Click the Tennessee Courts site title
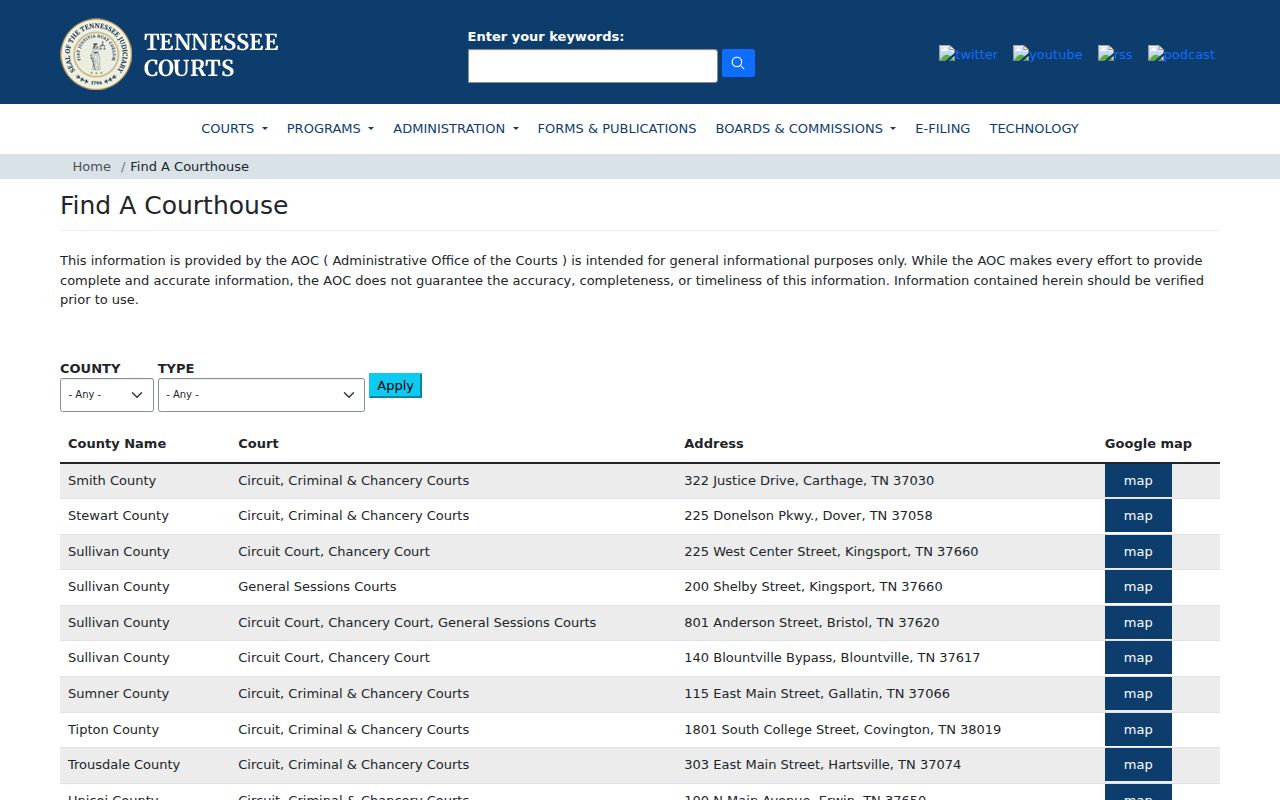1280x800 pixels. point(211,55)
